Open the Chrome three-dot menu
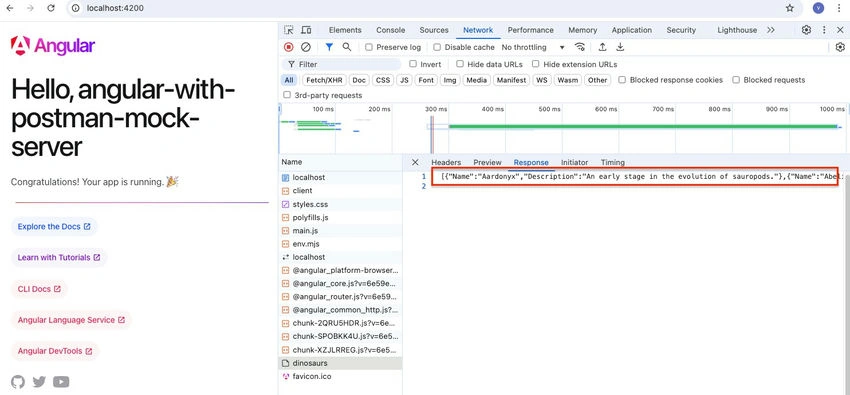Image resolution: width=850 pixels, height=395 pixels. (839, 8)
